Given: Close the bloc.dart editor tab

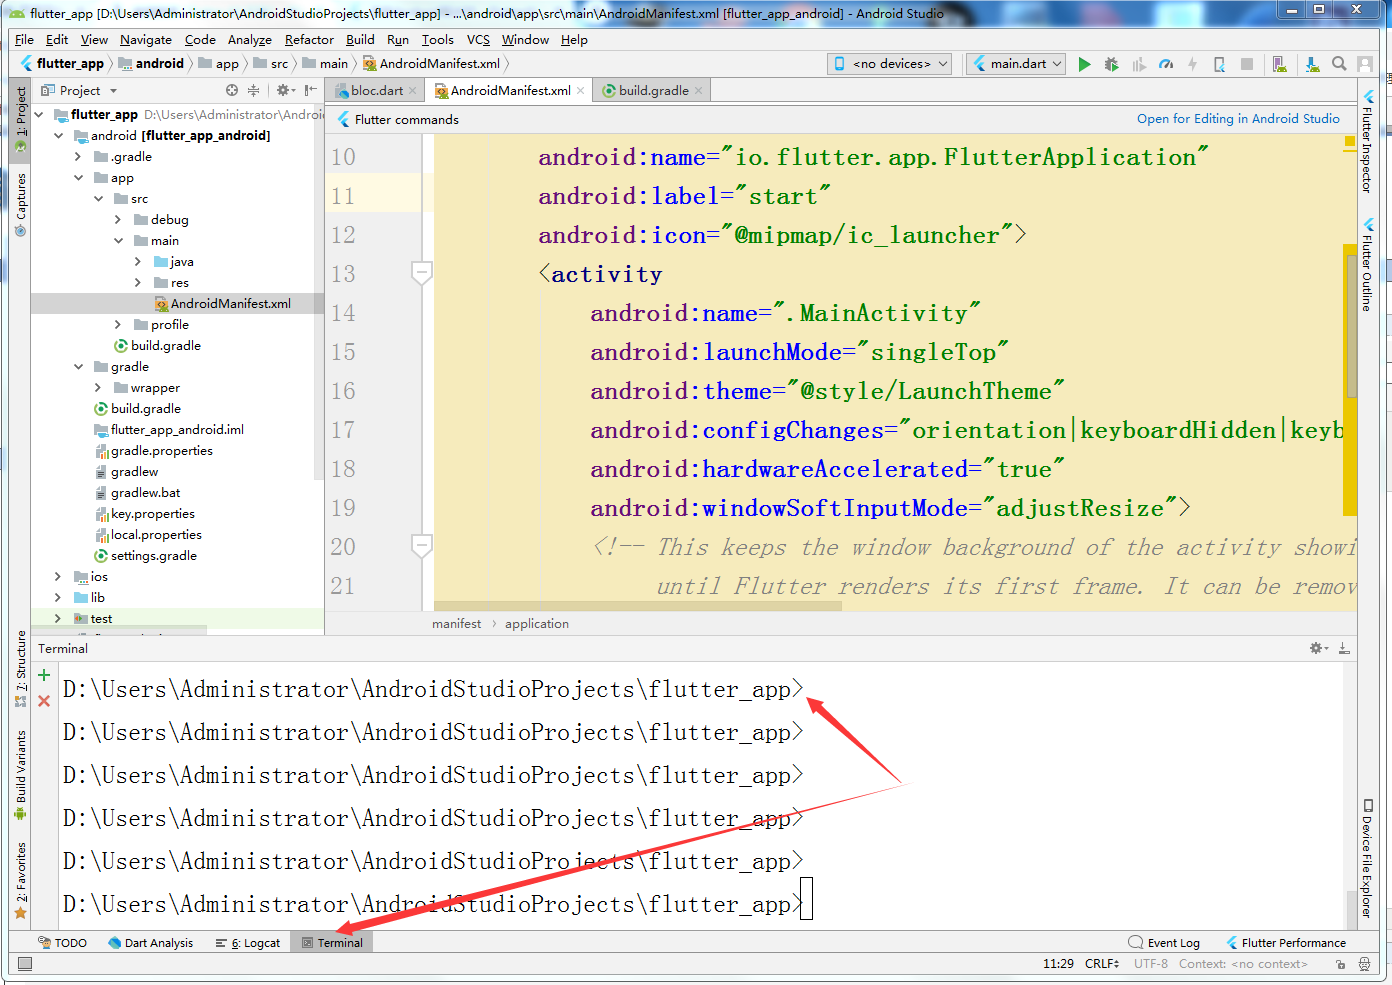Looking at the screenshot, I should tap(412, 90).
